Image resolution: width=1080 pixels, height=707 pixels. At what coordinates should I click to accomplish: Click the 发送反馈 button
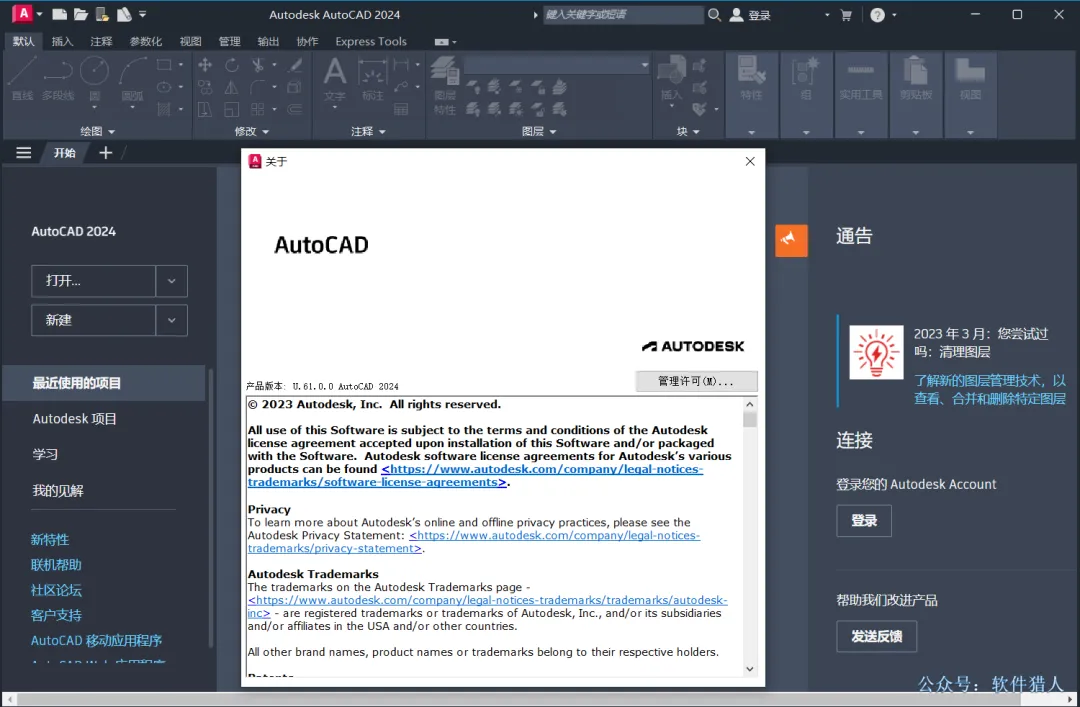tap(876, 636)
